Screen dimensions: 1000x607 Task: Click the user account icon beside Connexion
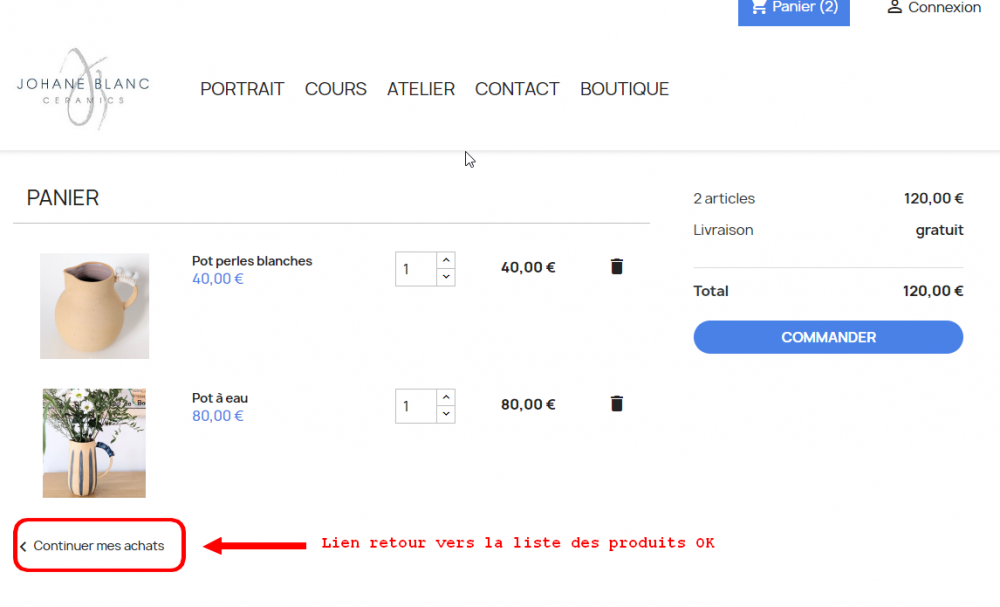tap(895, 7)
